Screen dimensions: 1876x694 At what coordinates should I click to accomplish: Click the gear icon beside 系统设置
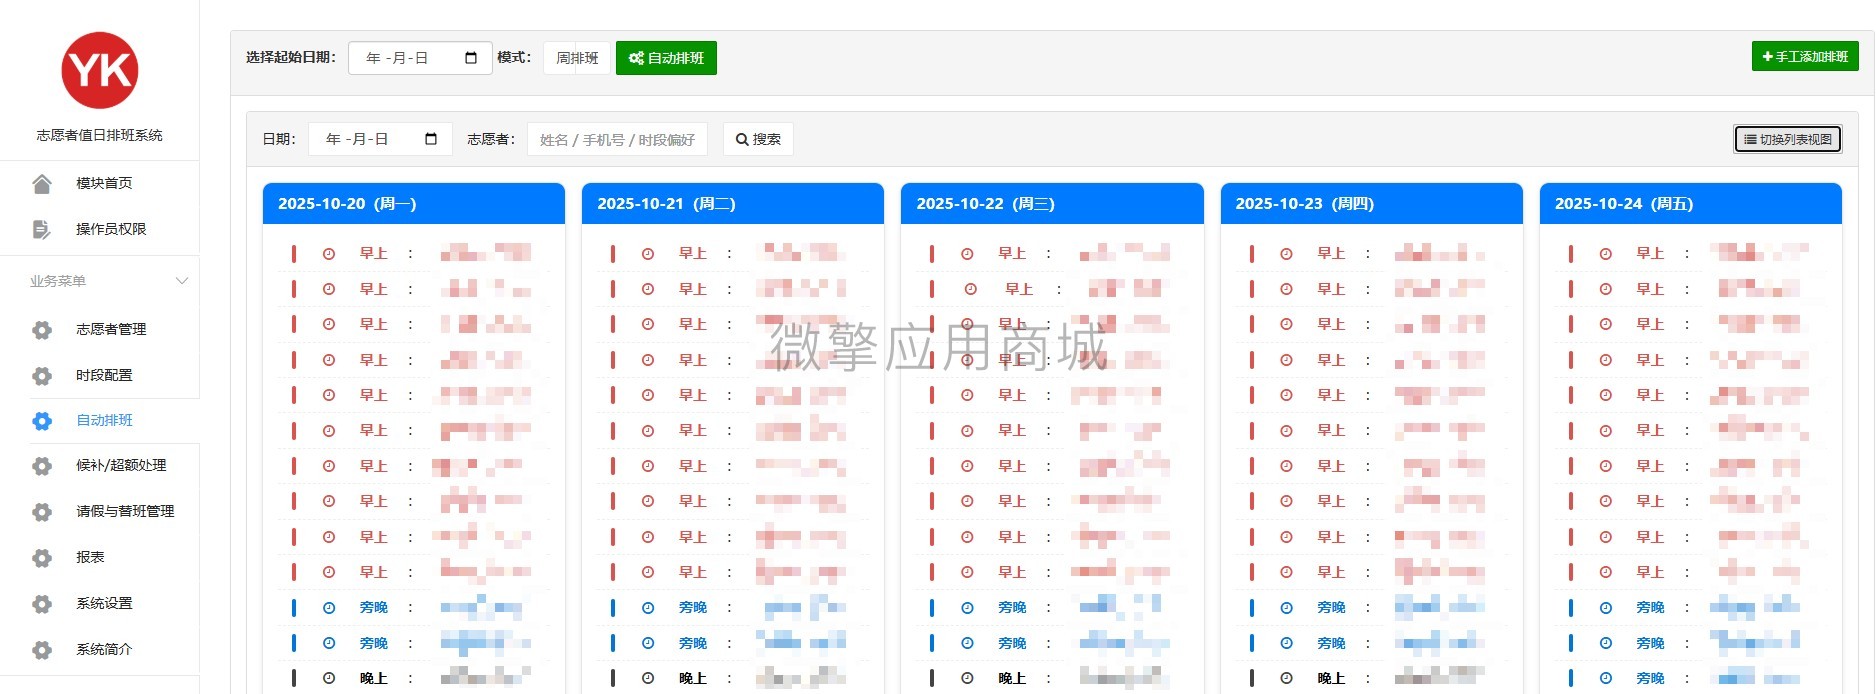pyautogui.click(x=42, y=604)
